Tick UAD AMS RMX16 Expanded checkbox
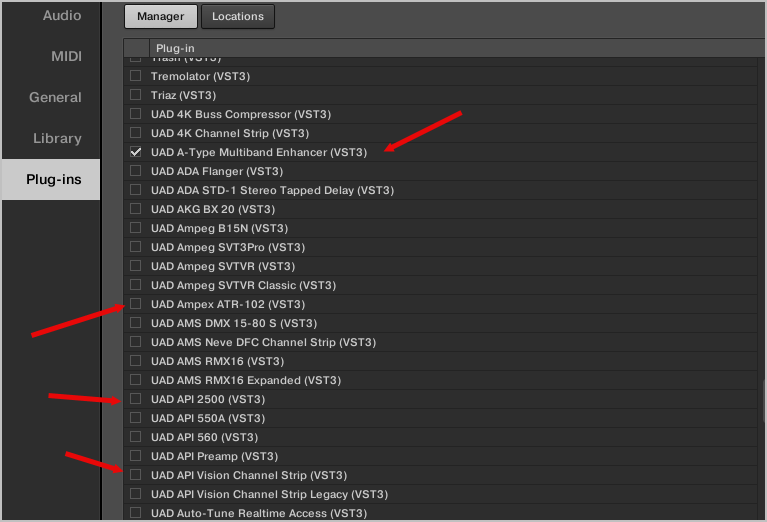 click(135, 380)
